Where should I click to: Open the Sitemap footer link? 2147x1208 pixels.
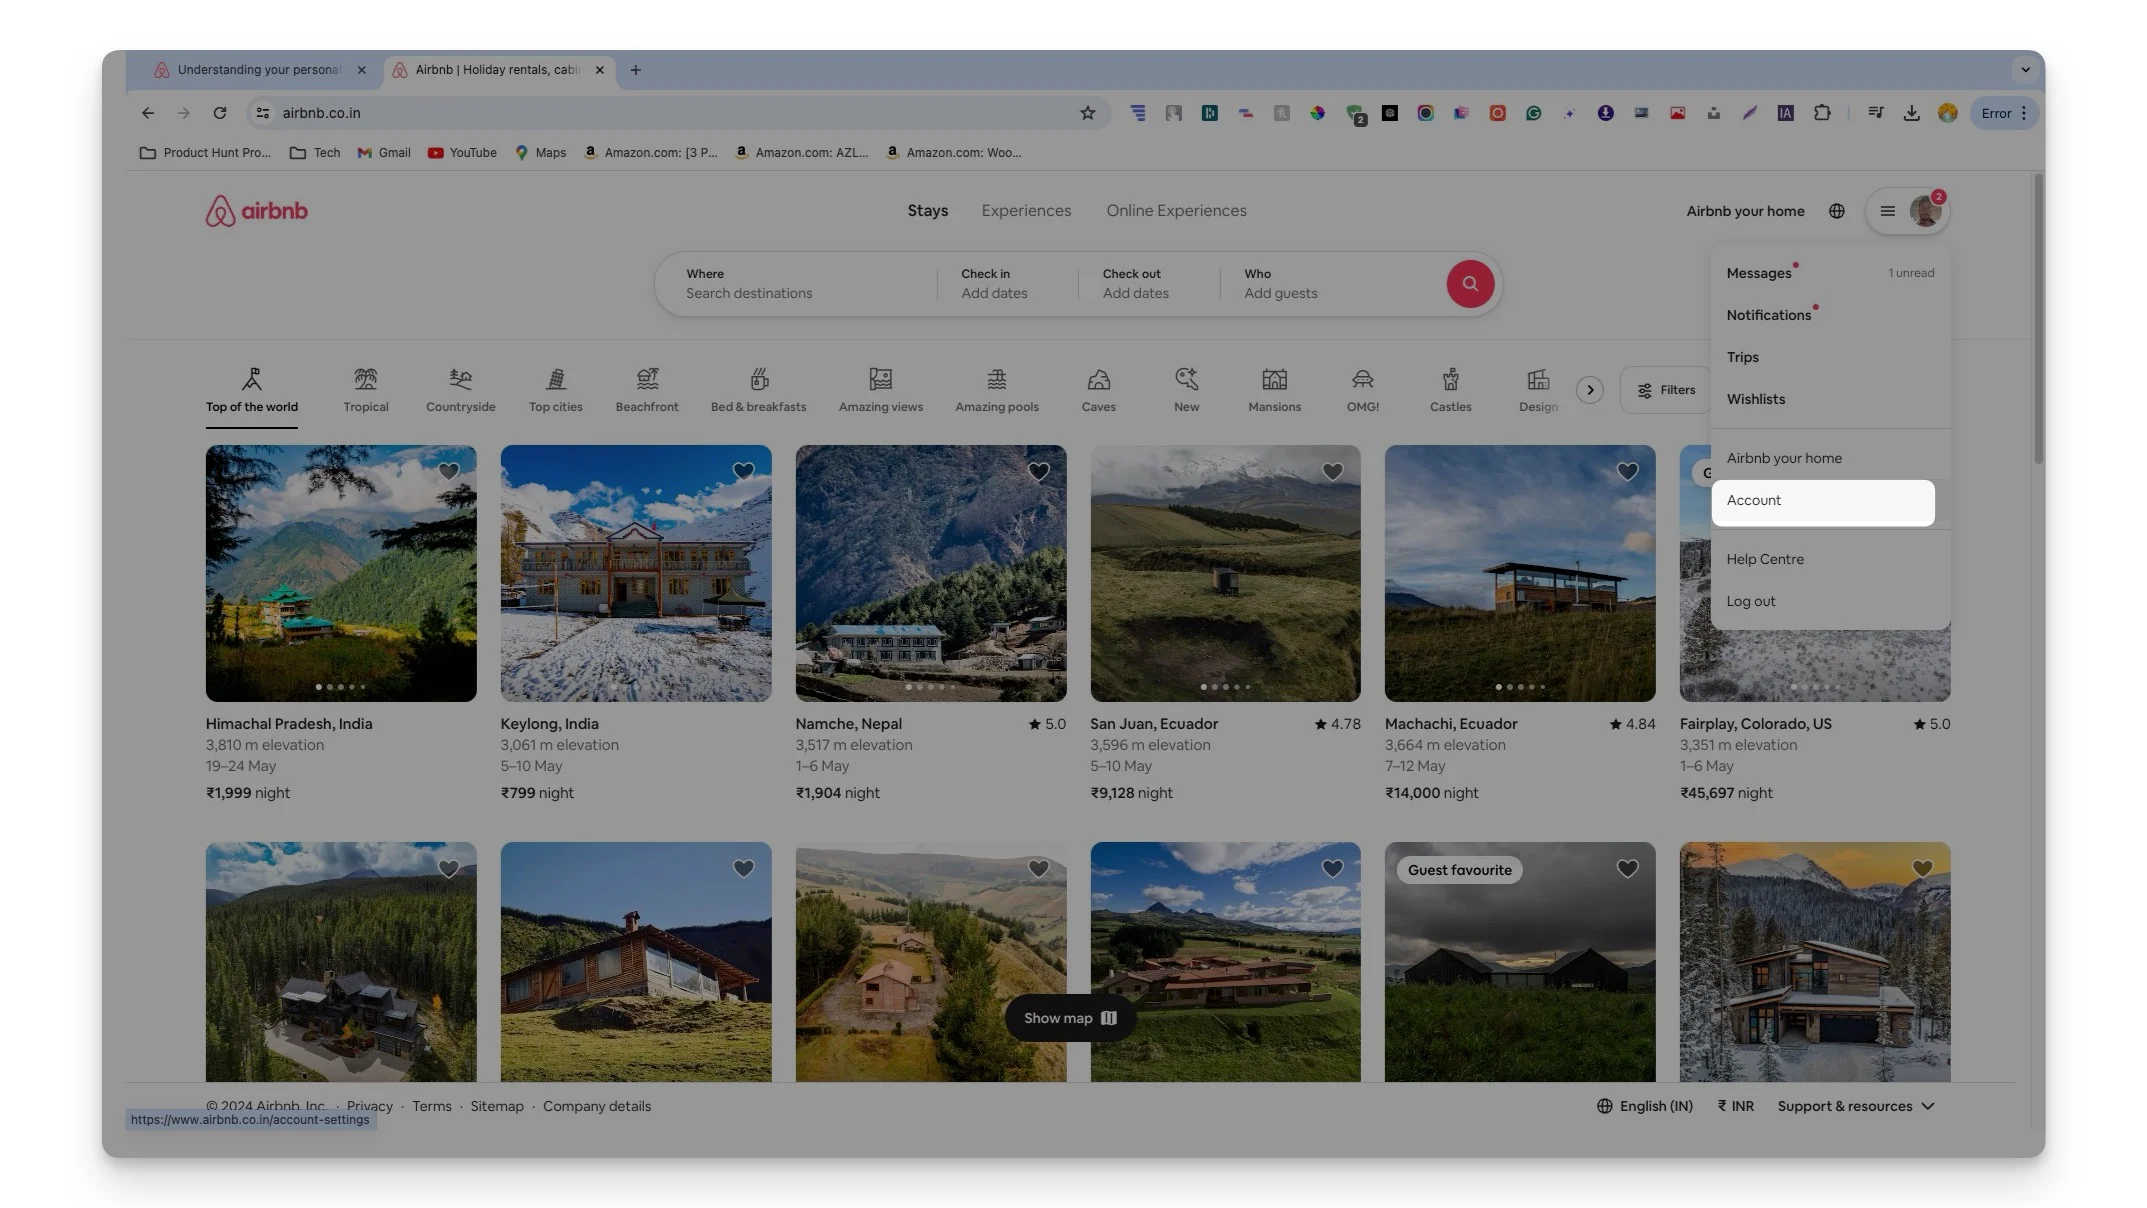click(x=497, y=1106)
